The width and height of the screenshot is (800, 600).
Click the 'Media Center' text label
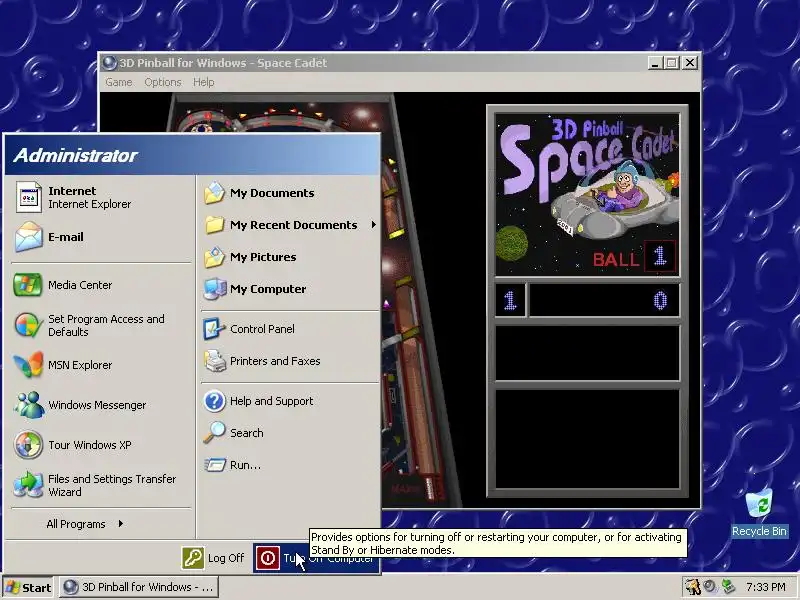pyautogui.click(x=80, y=285)
